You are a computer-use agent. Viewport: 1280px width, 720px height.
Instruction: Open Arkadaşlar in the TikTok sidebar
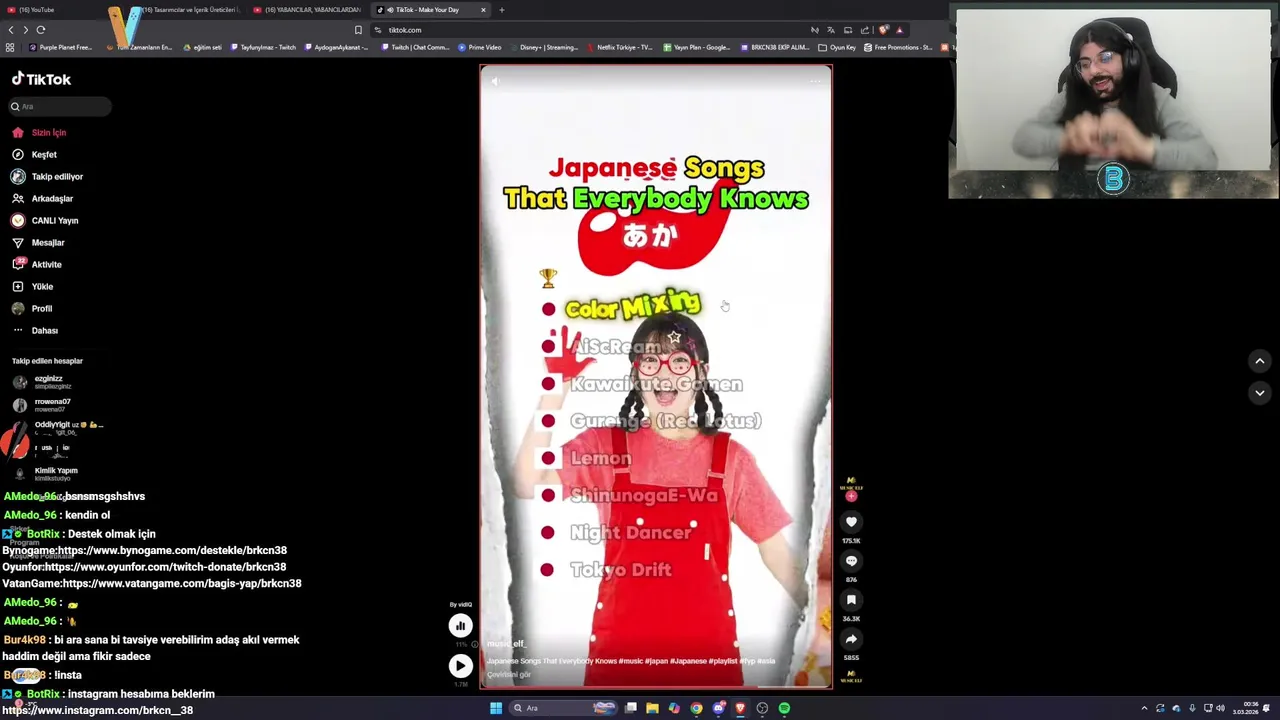click(42, 198)
